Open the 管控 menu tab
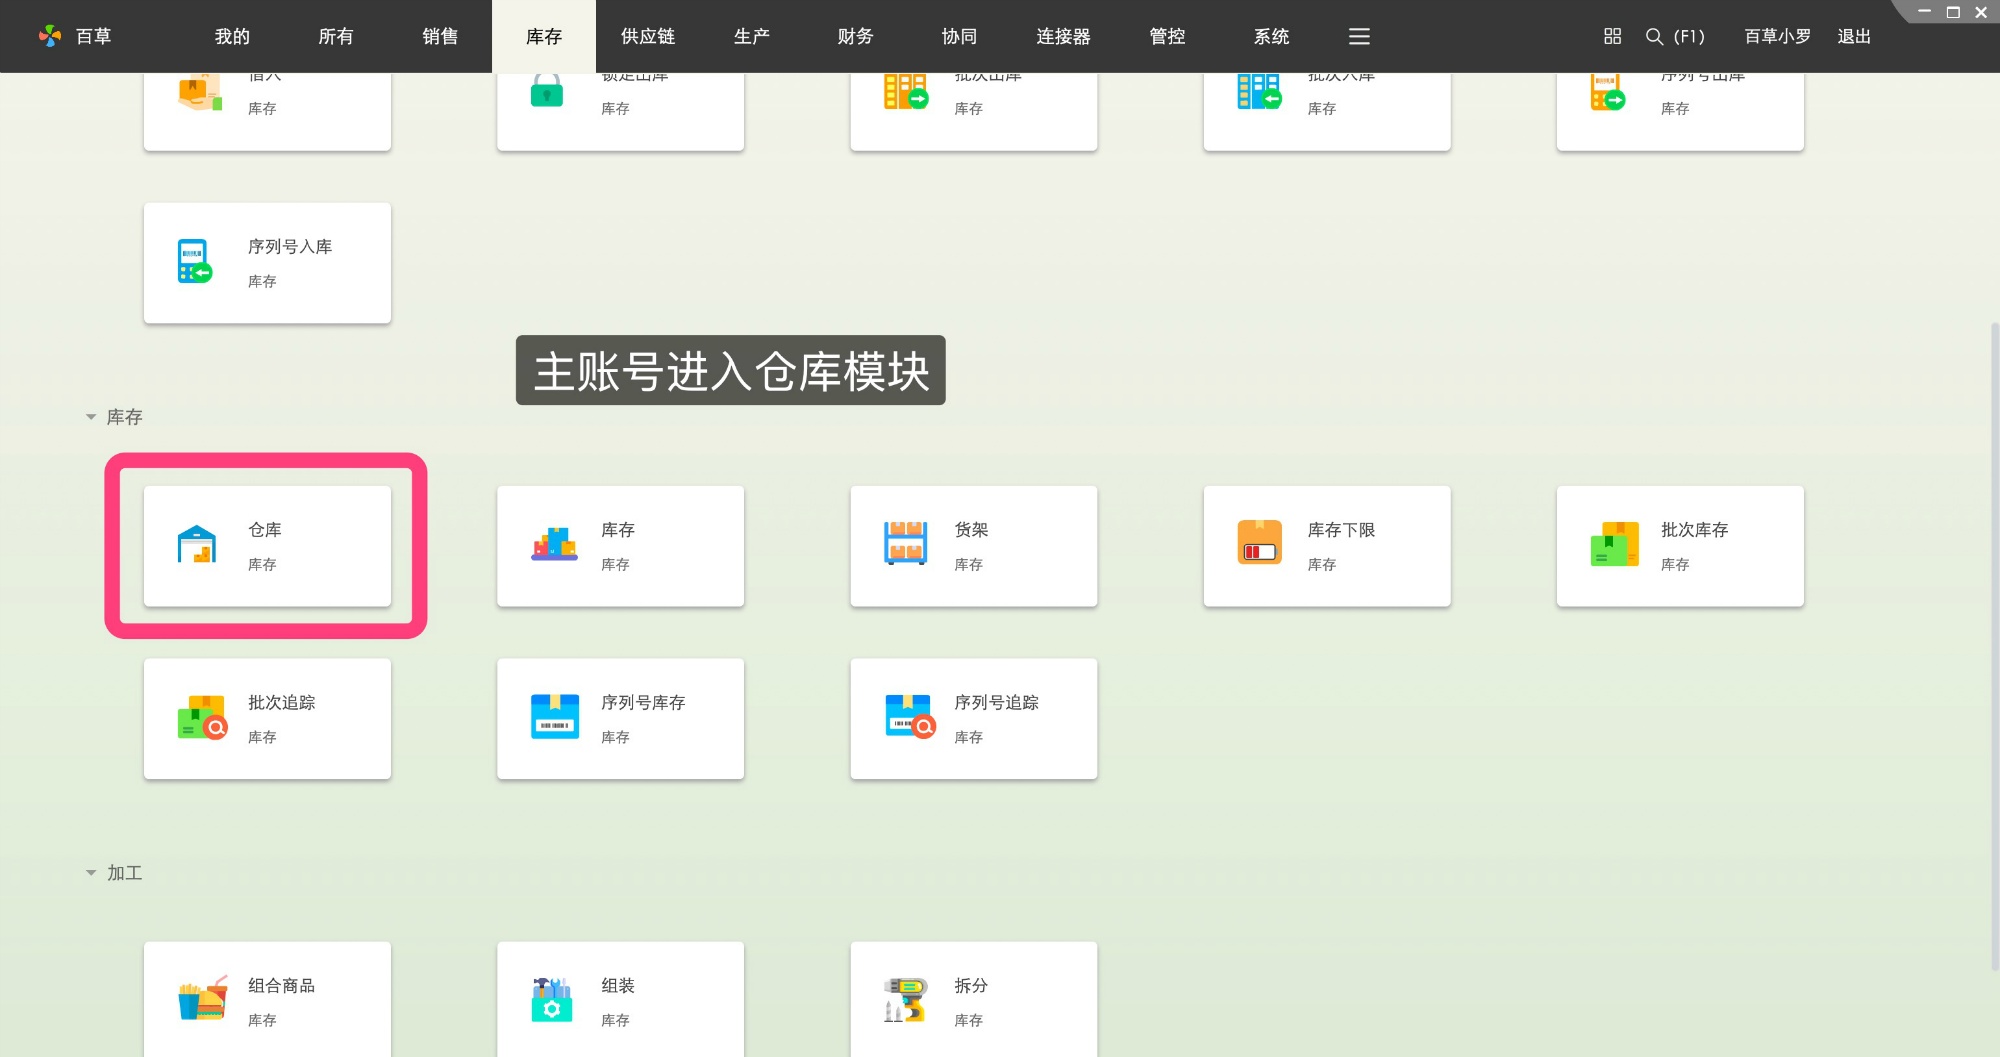Image resolution: width=2000 pixels, height=1057 pixels. click(1168, 37)
